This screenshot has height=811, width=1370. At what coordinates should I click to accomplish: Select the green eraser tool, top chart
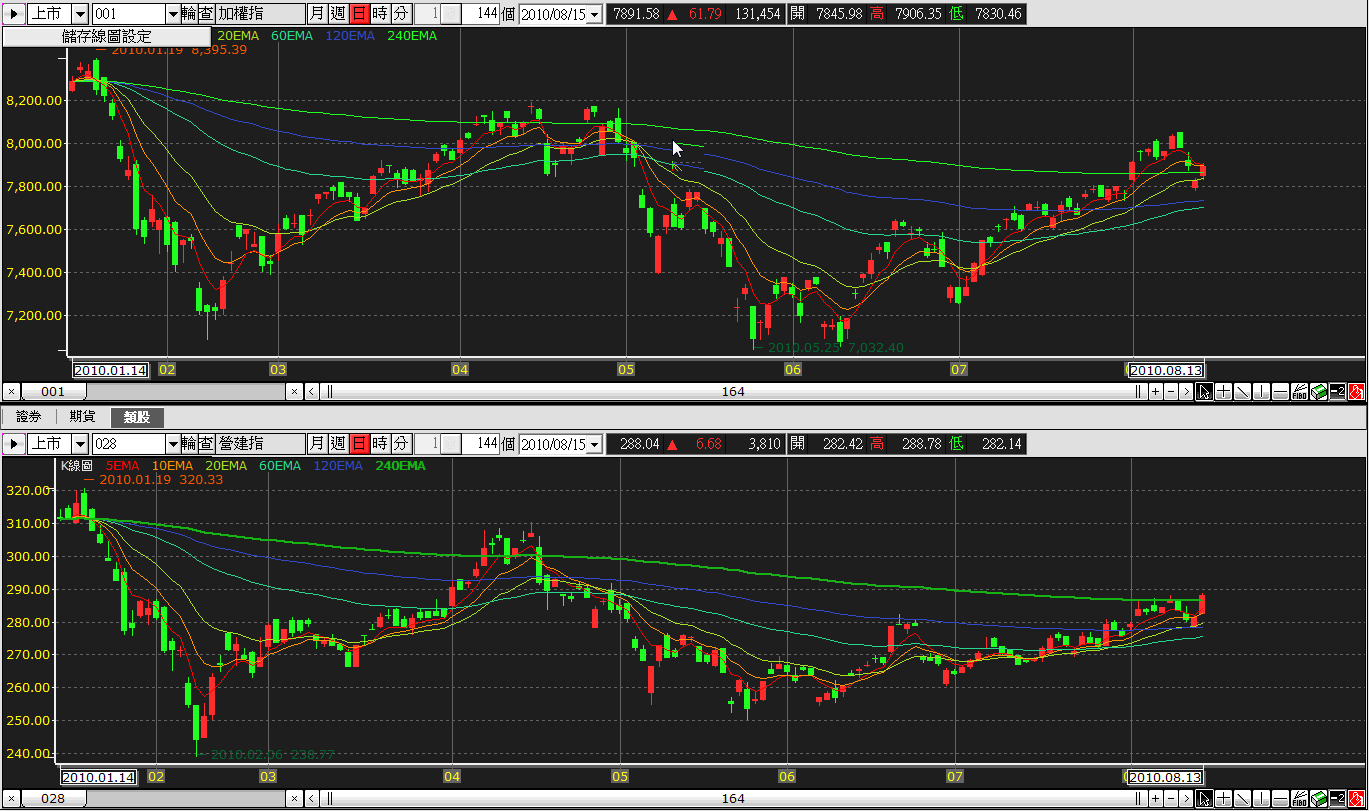click(x=1318, y=391)
